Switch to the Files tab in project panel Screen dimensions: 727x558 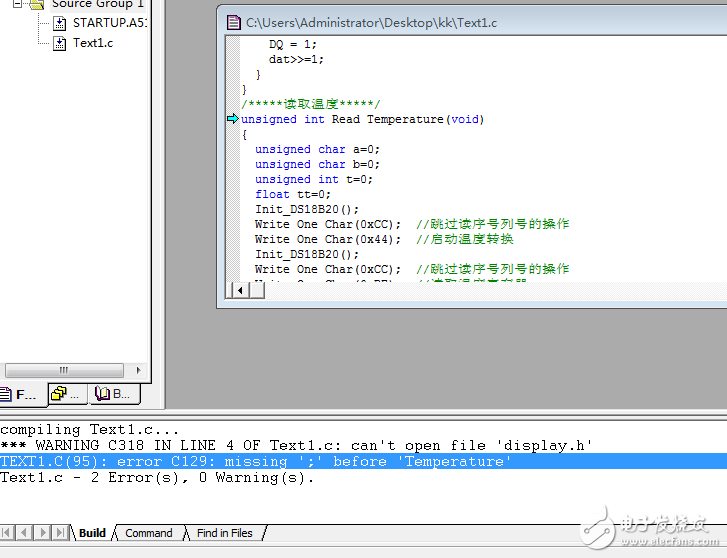[21, 395]
